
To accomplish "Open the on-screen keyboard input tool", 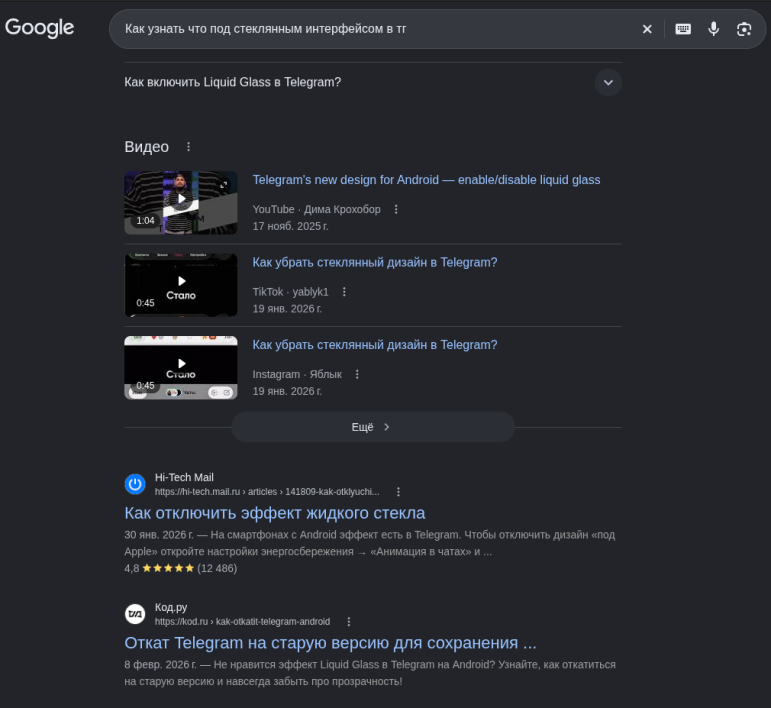I will [x=683, y=30].
